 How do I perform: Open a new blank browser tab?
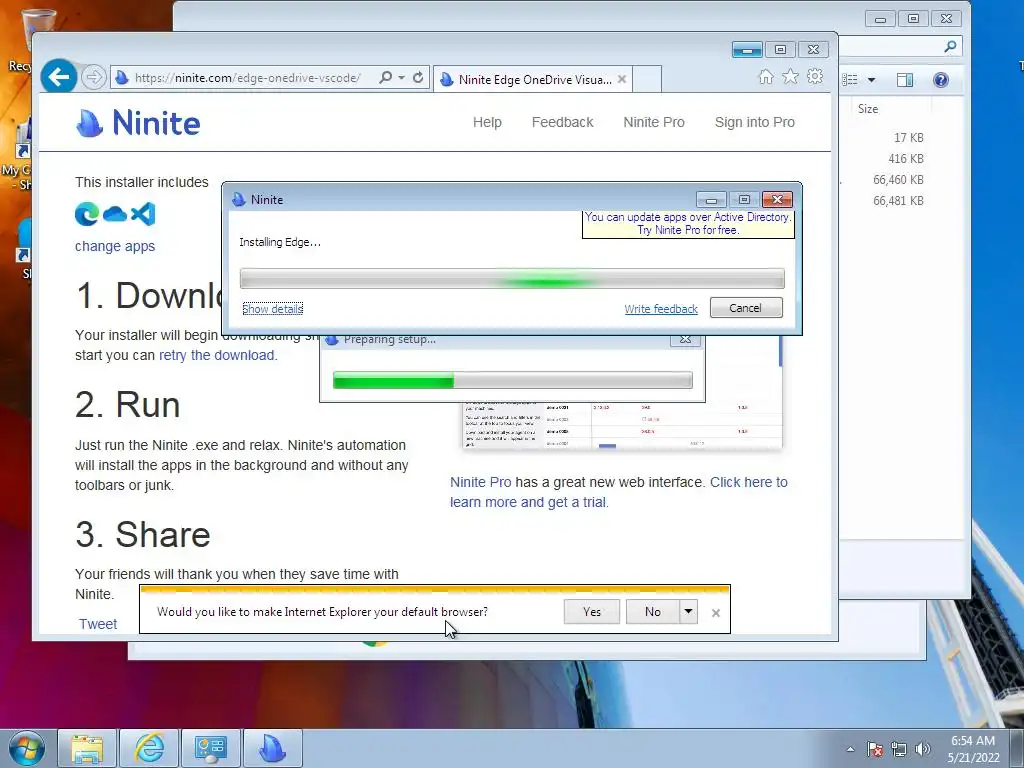[647, 79]
